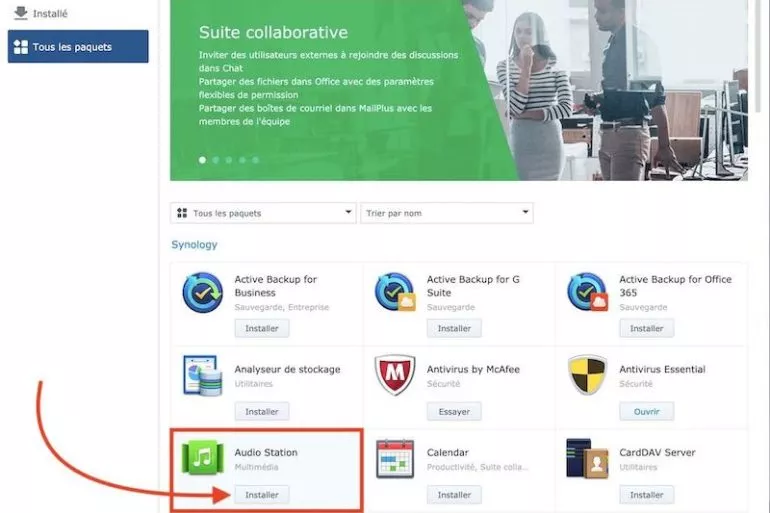The height and width of the screenshot is (513, 770).
Task: Click the Antivirus by McAfee title
Action: pos(473,369)
